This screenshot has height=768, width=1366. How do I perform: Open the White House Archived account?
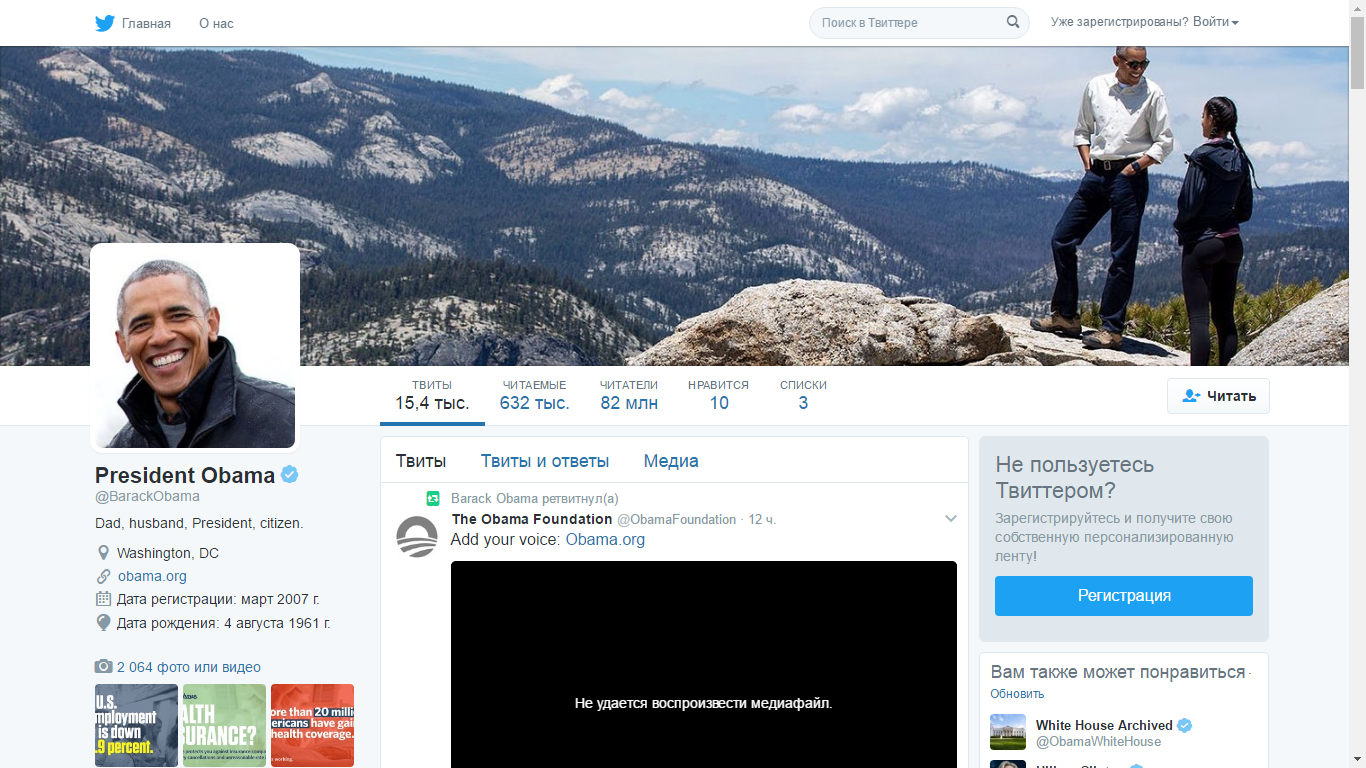tap(1104, 725)
